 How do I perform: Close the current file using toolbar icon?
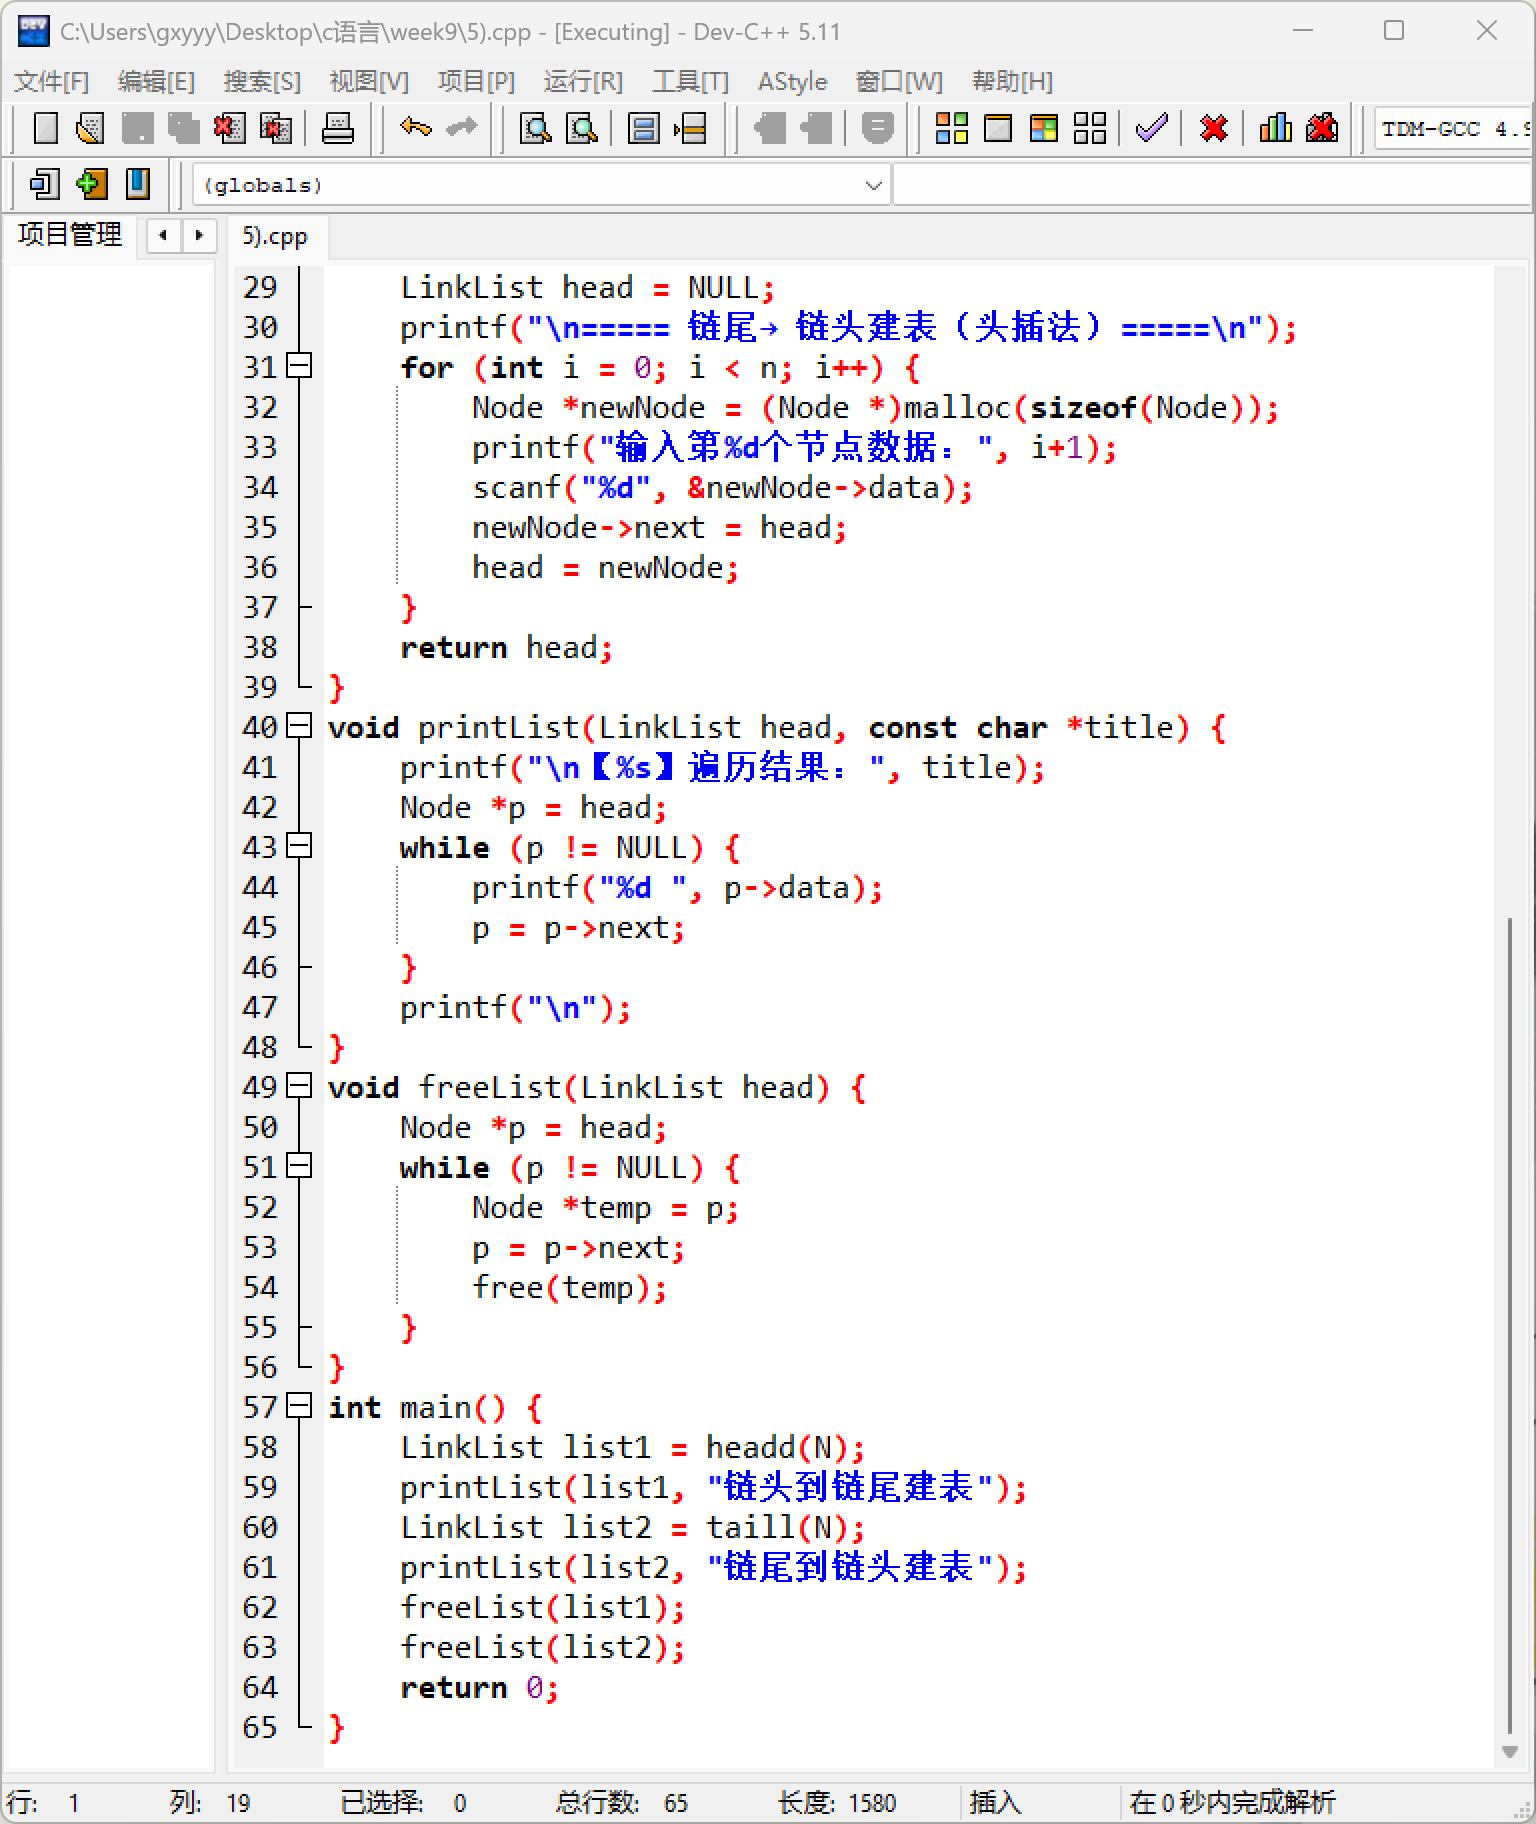tap(229, 128)
